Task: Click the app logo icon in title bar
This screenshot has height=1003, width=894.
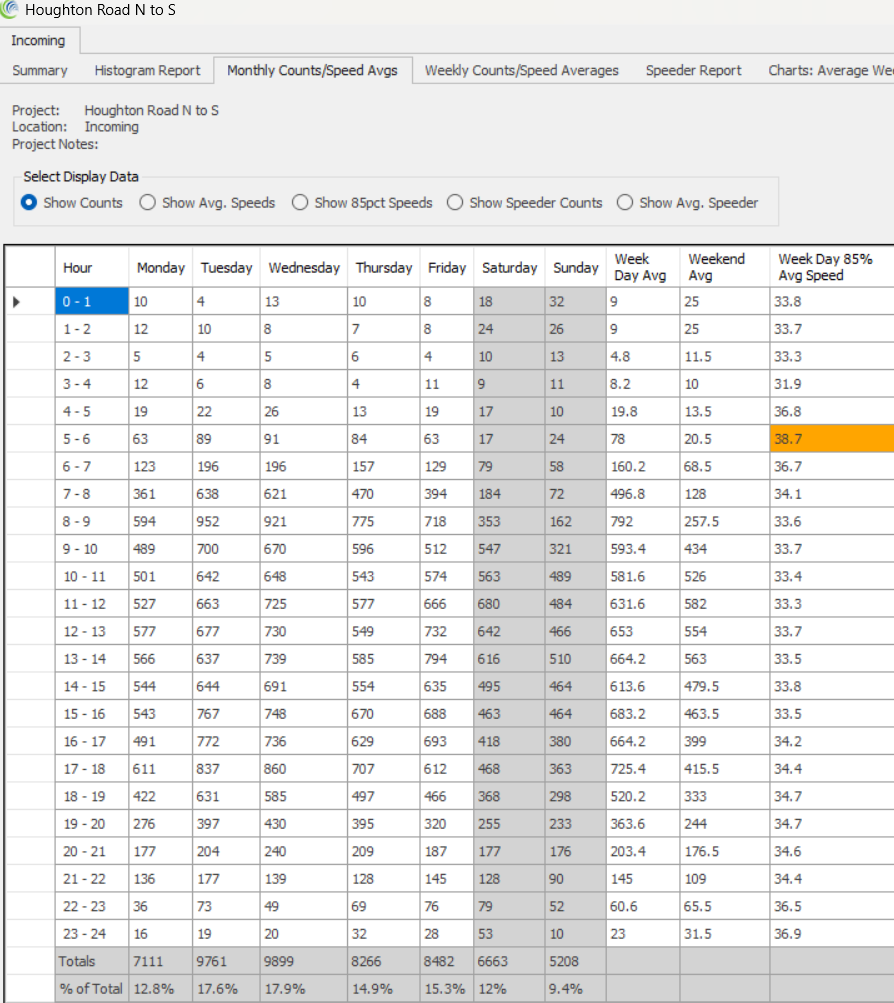Action: pos(11,12)
